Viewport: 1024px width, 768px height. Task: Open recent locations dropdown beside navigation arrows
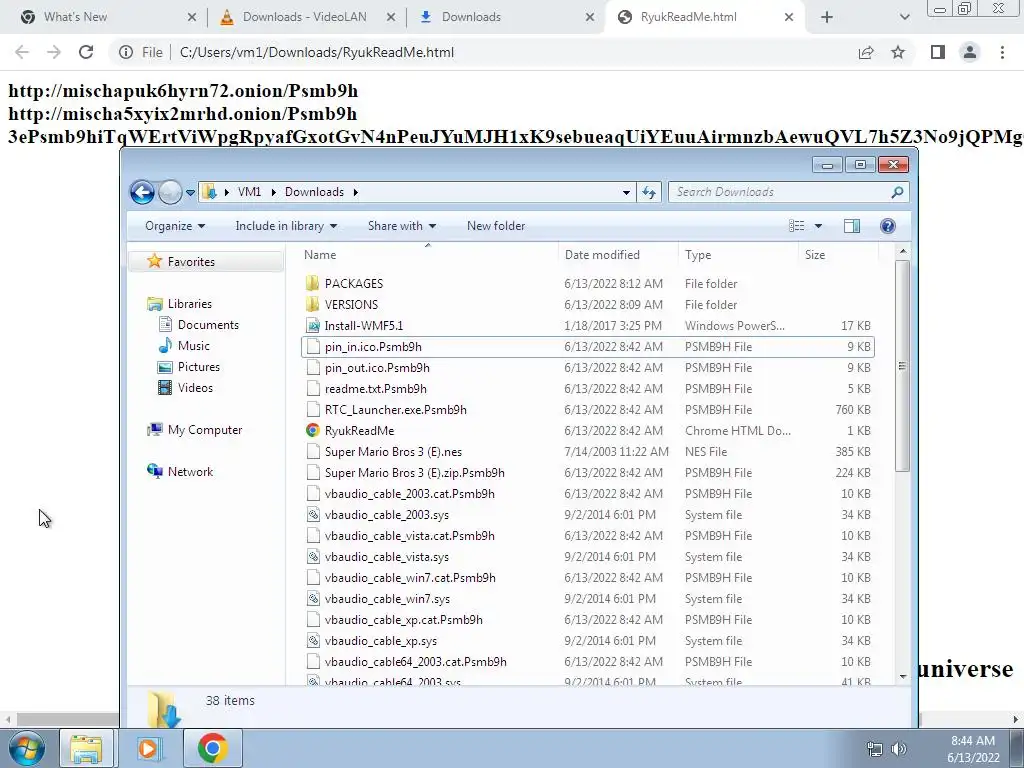tap(190, 193)
